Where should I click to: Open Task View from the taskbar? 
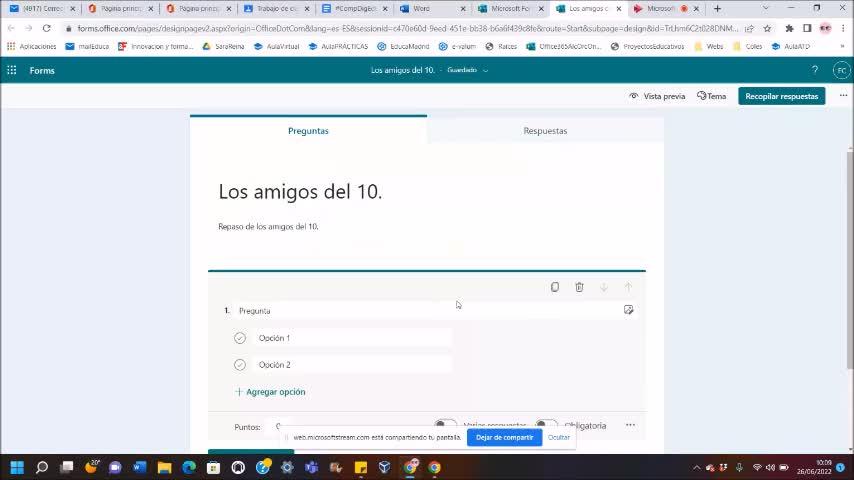point(66,467)
